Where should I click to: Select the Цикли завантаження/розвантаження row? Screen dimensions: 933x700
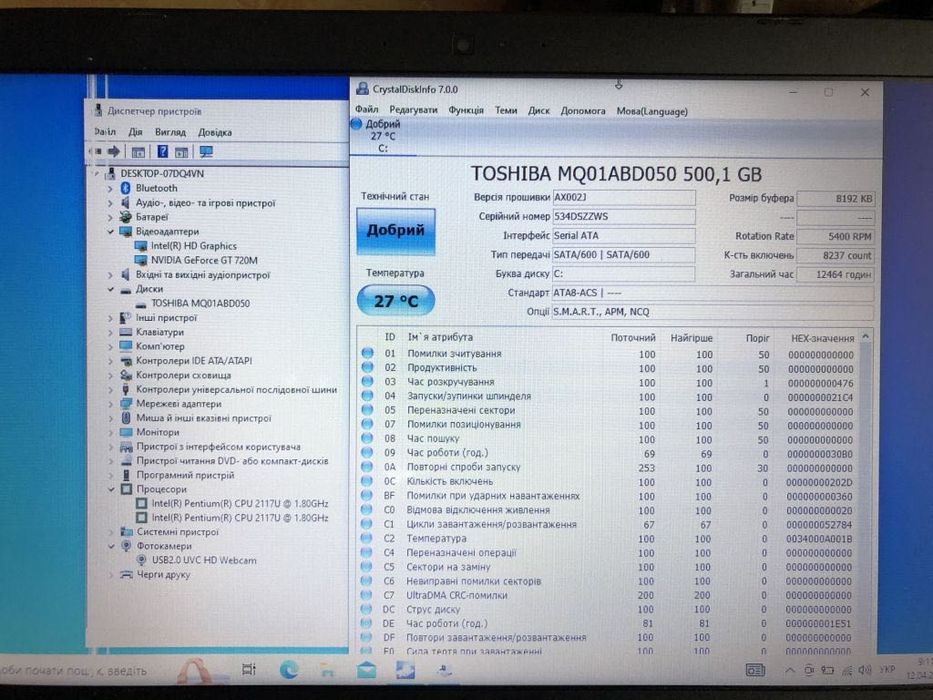pyautogui.click(x=608, y=524)
